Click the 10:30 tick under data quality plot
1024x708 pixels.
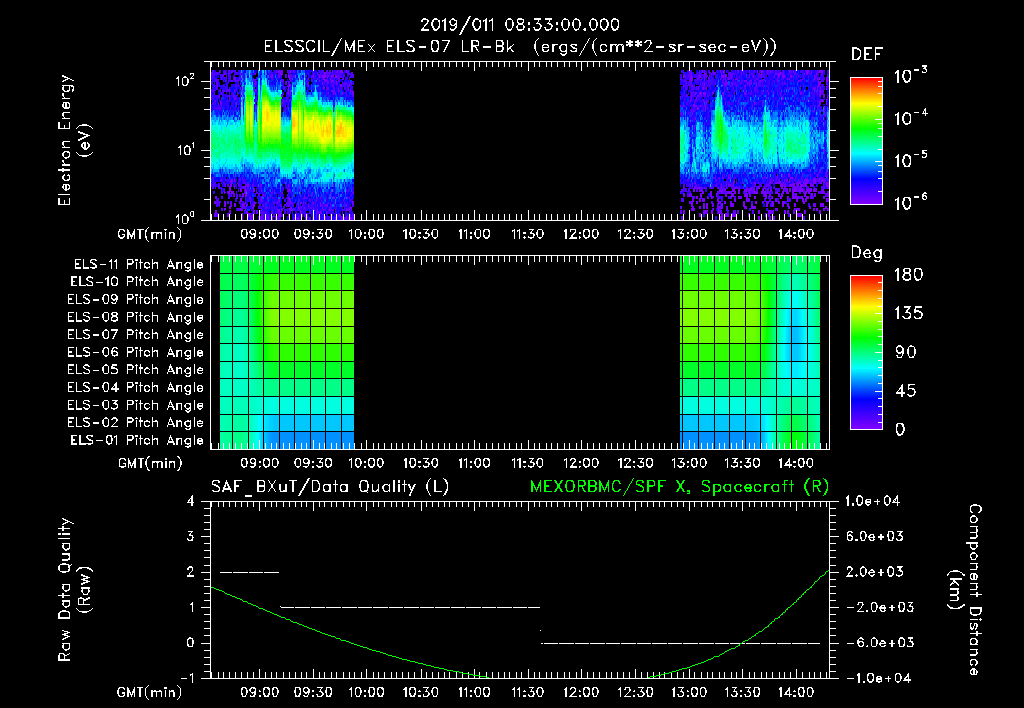[420, 692]
